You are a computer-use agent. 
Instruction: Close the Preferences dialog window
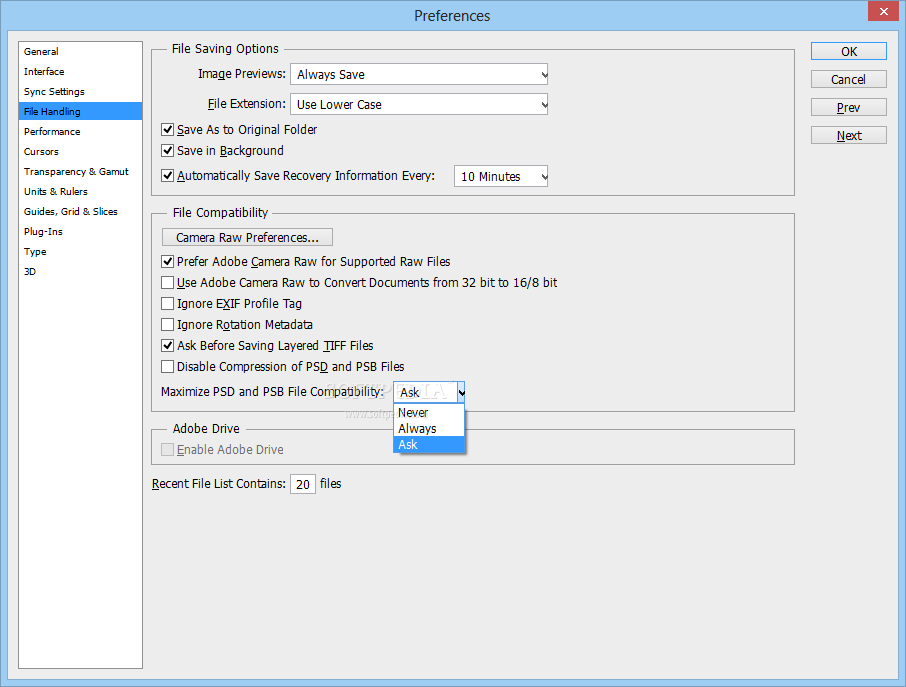point(883,11)
